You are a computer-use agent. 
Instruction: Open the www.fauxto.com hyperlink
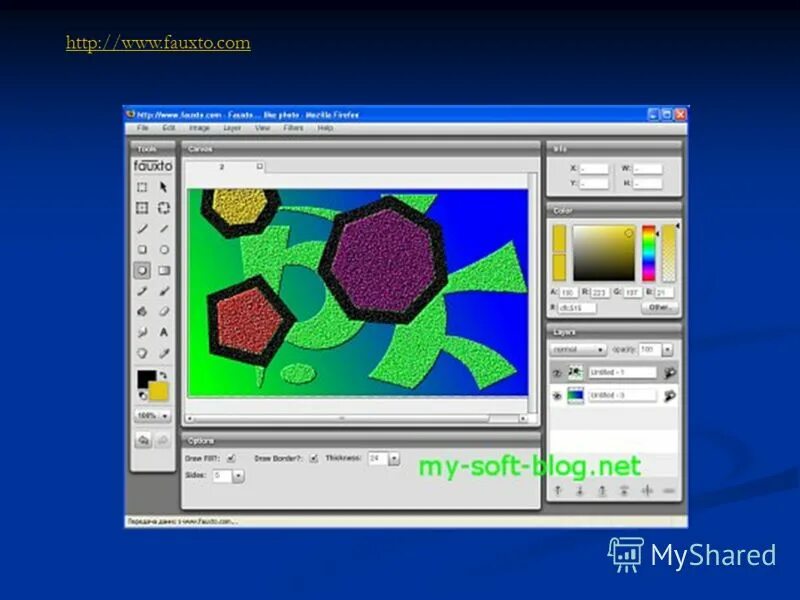158,42
